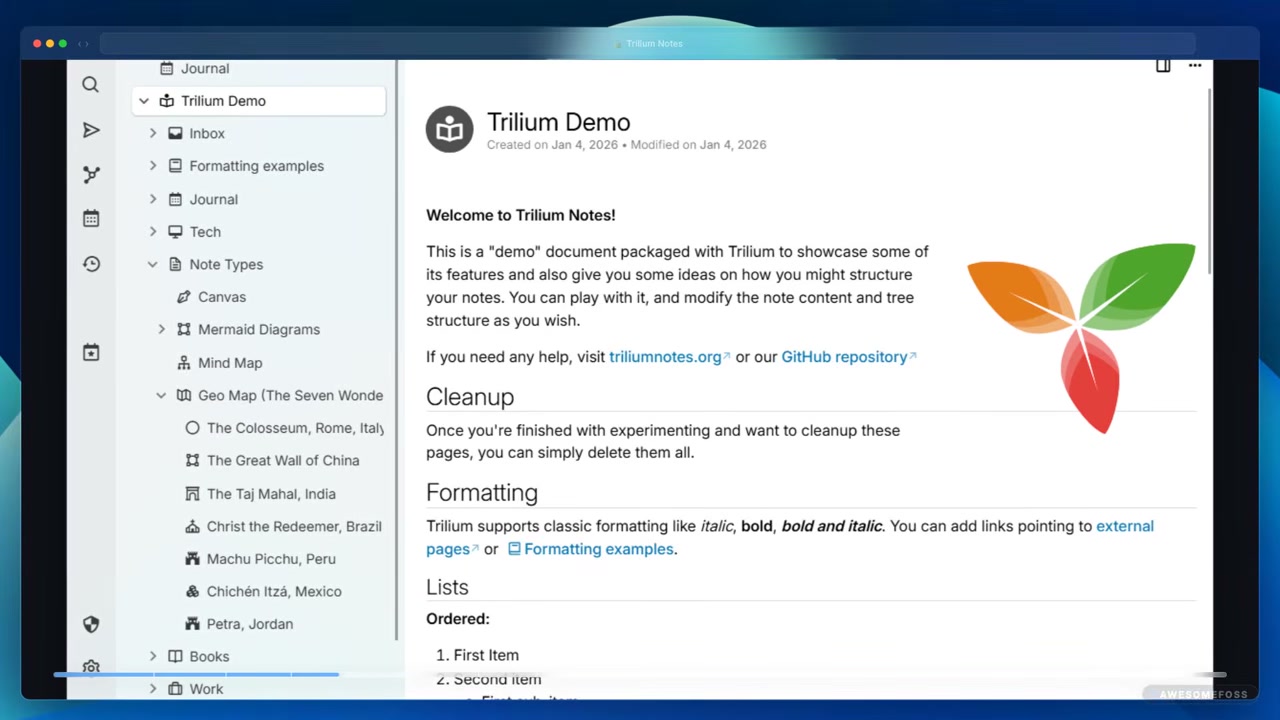Click the Canvas note pencil icon

click(x=184, y=297)
